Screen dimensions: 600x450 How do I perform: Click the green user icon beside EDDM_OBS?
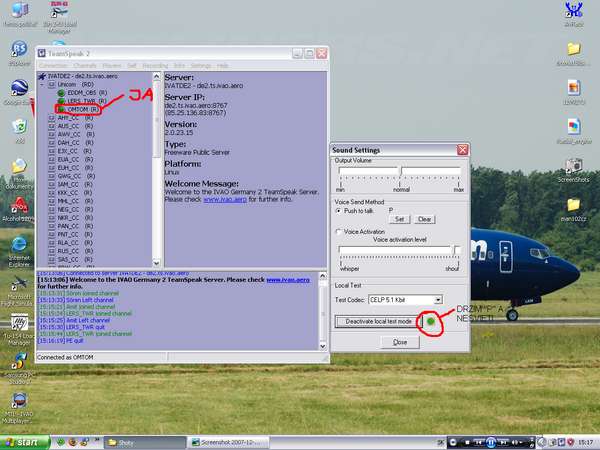click(61, 93)
